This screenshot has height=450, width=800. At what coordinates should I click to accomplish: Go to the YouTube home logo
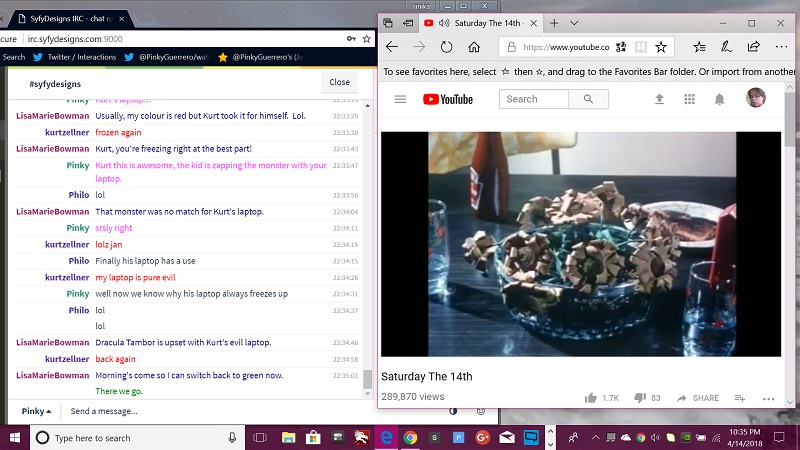[448, 99]
